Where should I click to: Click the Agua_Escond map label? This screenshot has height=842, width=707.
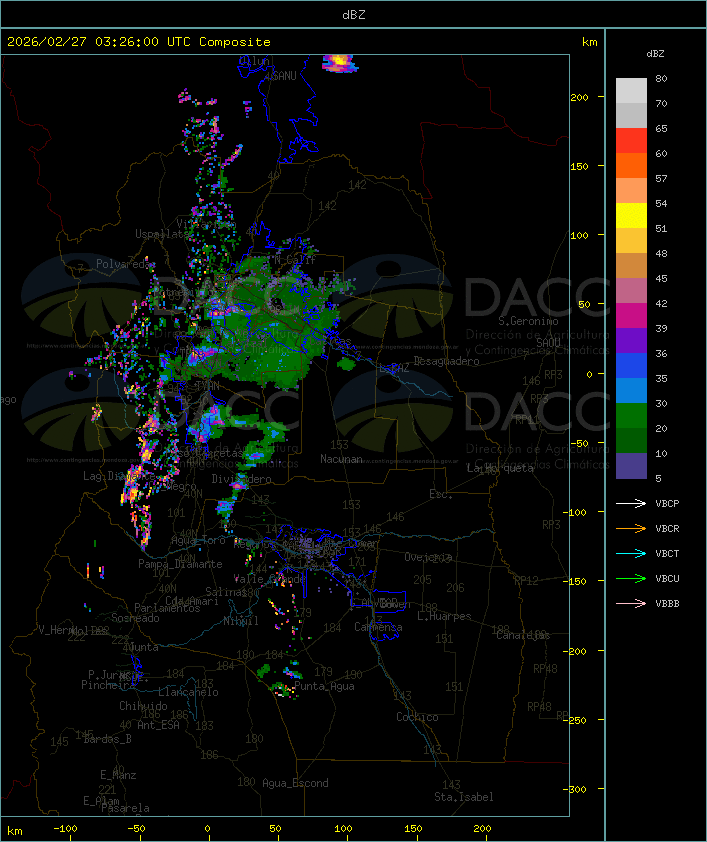pos(295,783)
